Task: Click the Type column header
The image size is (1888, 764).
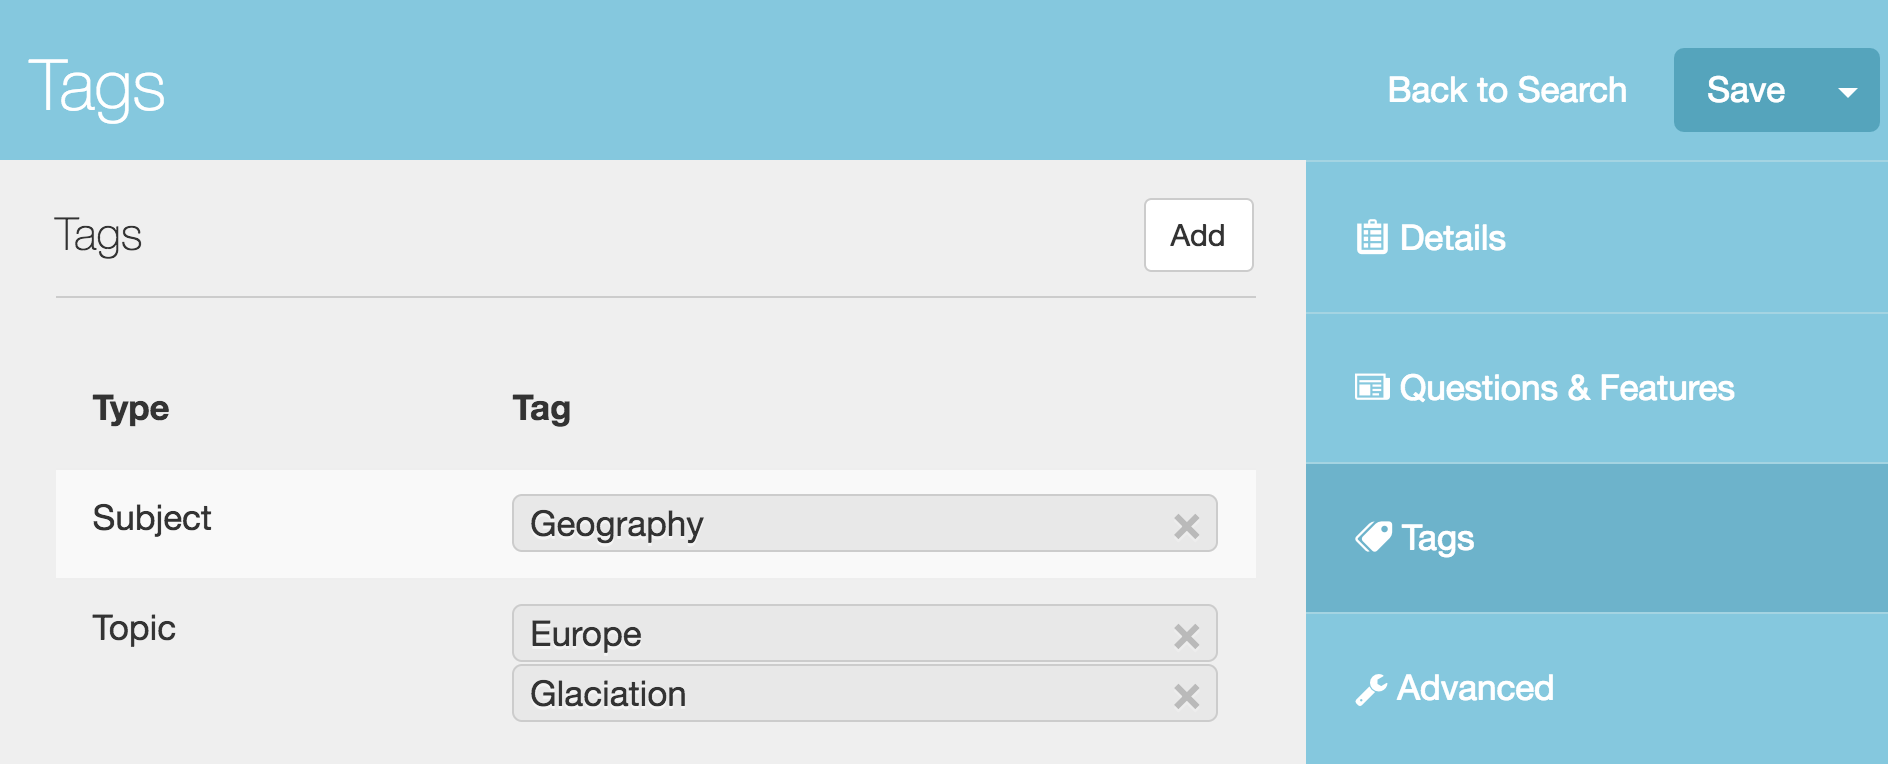Action: 131,409
